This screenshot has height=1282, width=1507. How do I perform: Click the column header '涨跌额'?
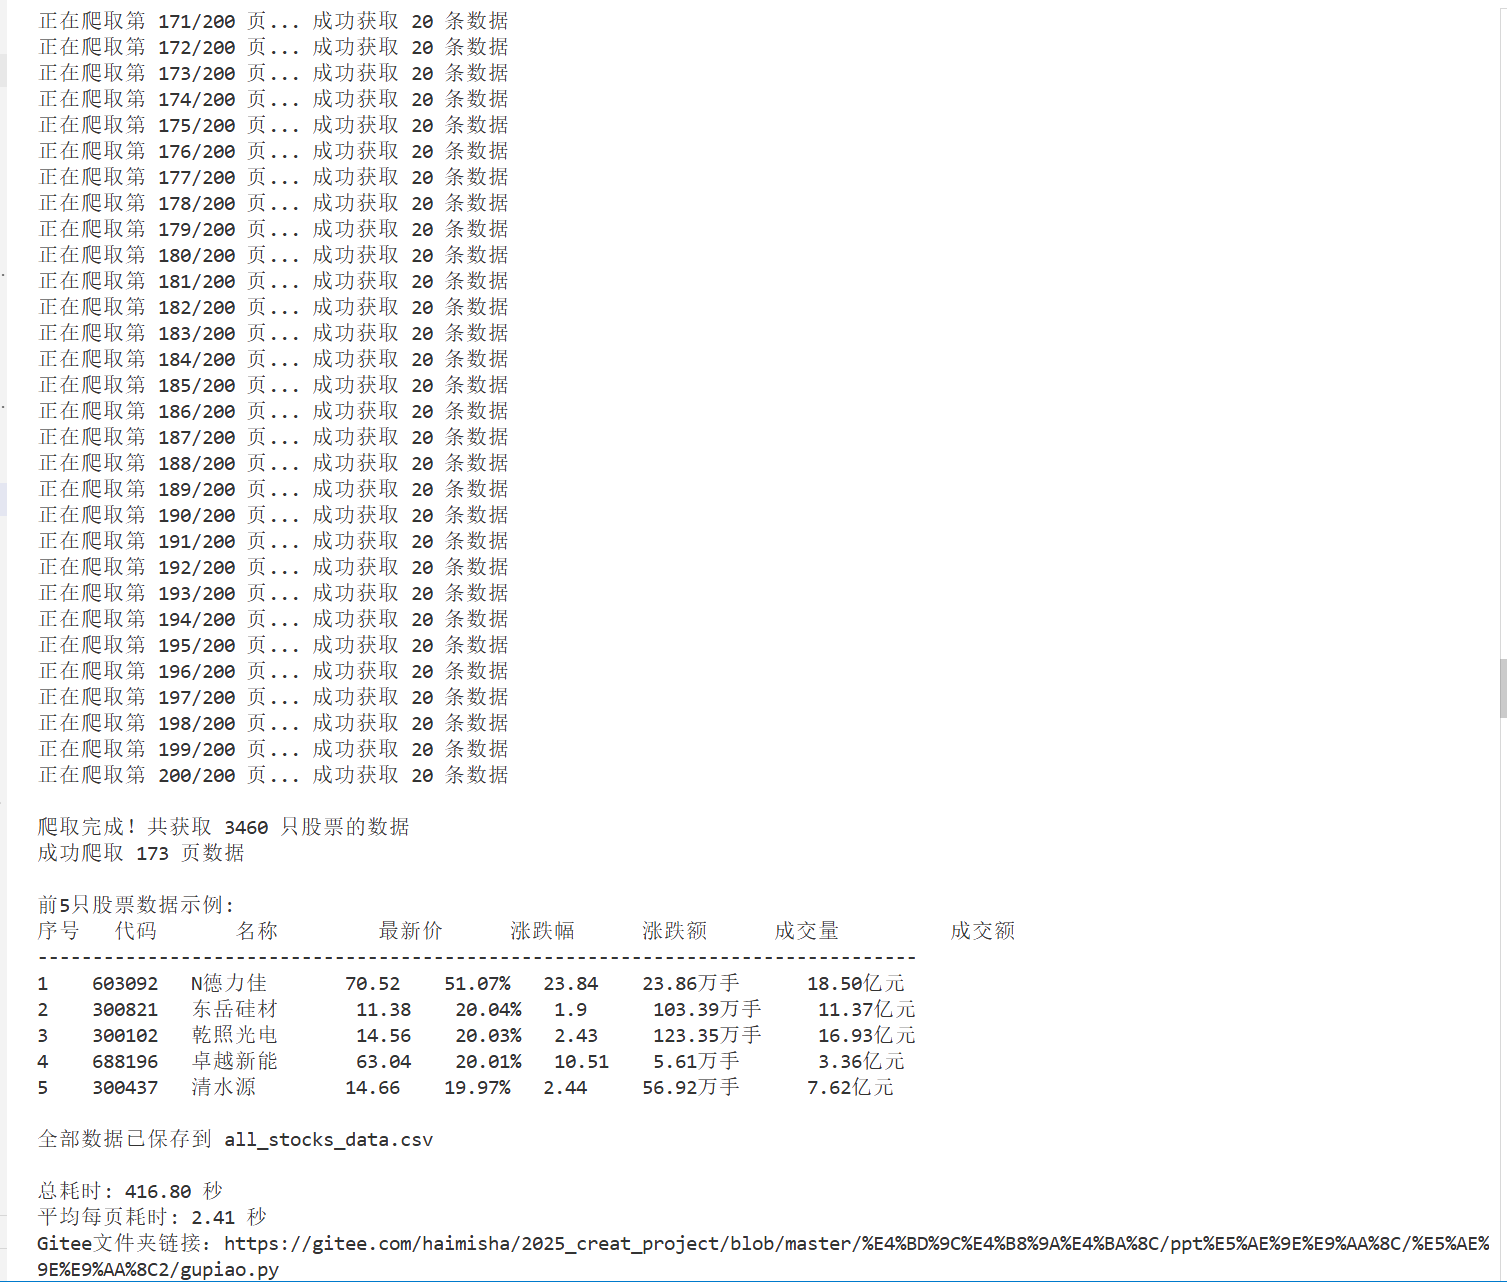[674, 931]
